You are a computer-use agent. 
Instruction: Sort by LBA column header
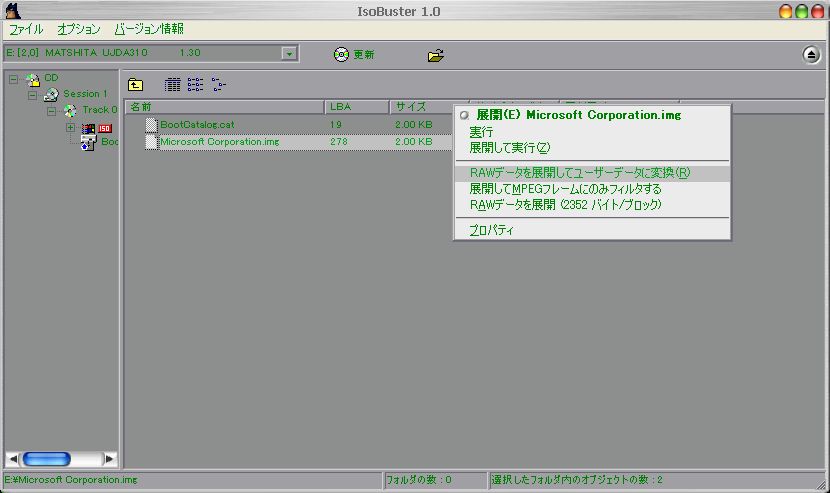click(x=357, y=107)
